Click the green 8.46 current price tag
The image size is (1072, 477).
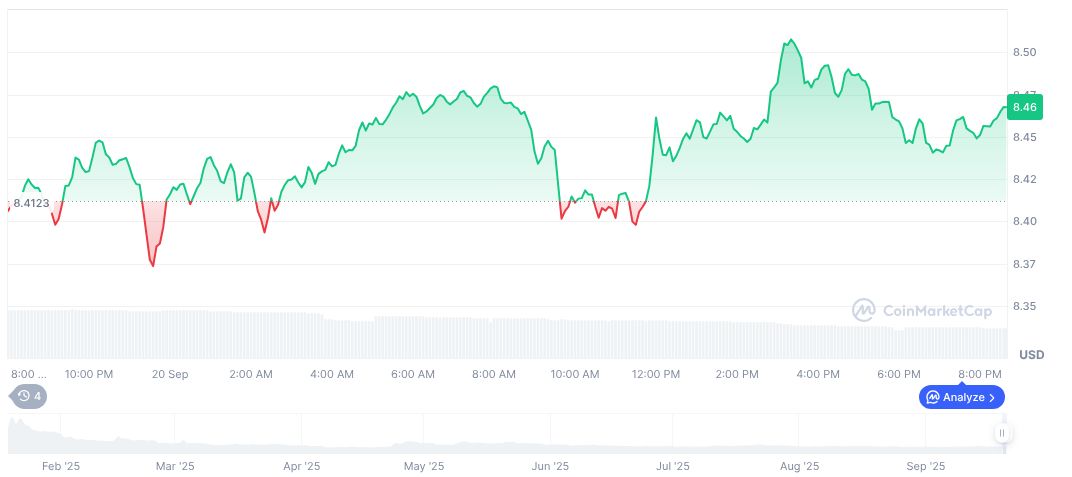point(1025,106)
